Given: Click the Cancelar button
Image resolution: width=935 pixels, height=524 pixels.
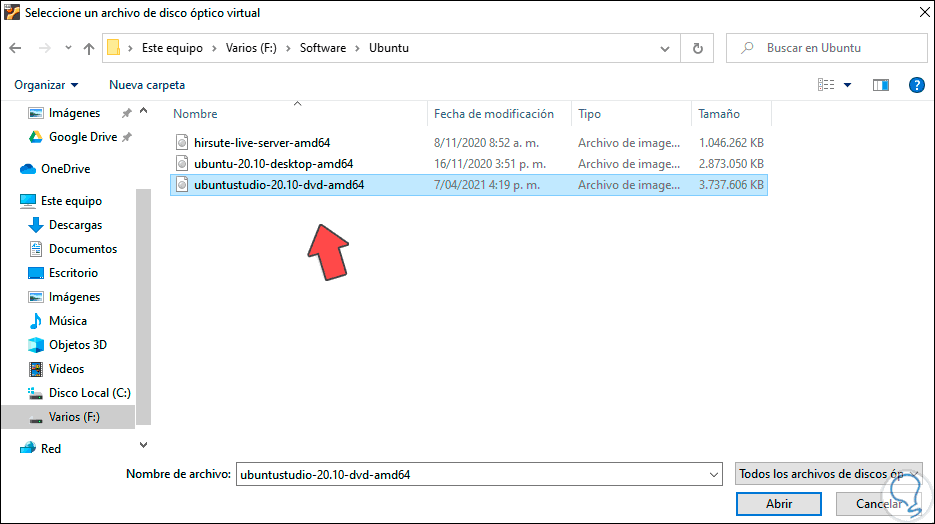Looking at the screenshot, I should 878,504.
